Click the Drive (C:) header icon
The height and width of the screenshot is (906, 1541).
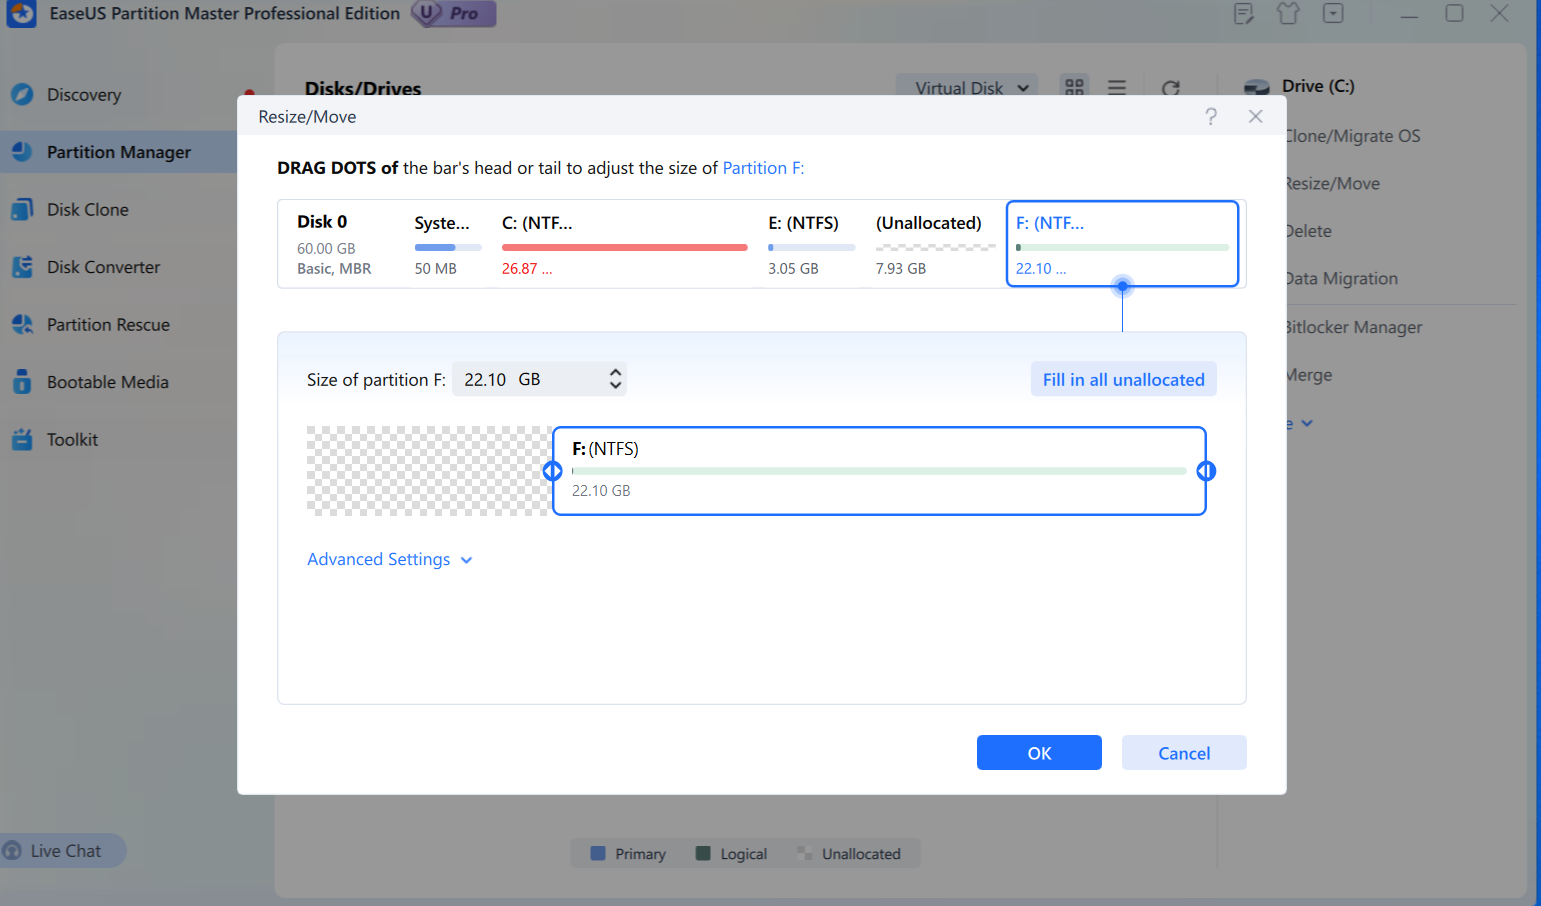pos(1257,88)
